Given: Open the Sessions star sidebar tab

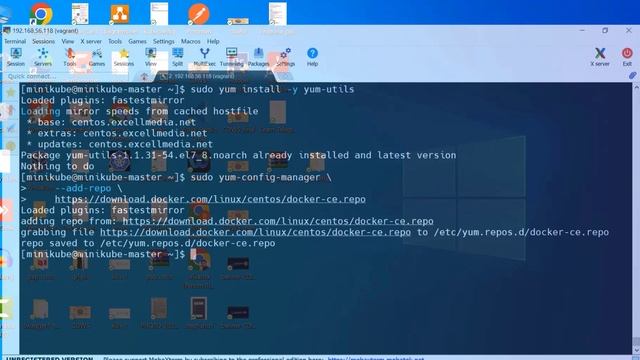Looking at the screenshot, I should [x=11, y=92].
